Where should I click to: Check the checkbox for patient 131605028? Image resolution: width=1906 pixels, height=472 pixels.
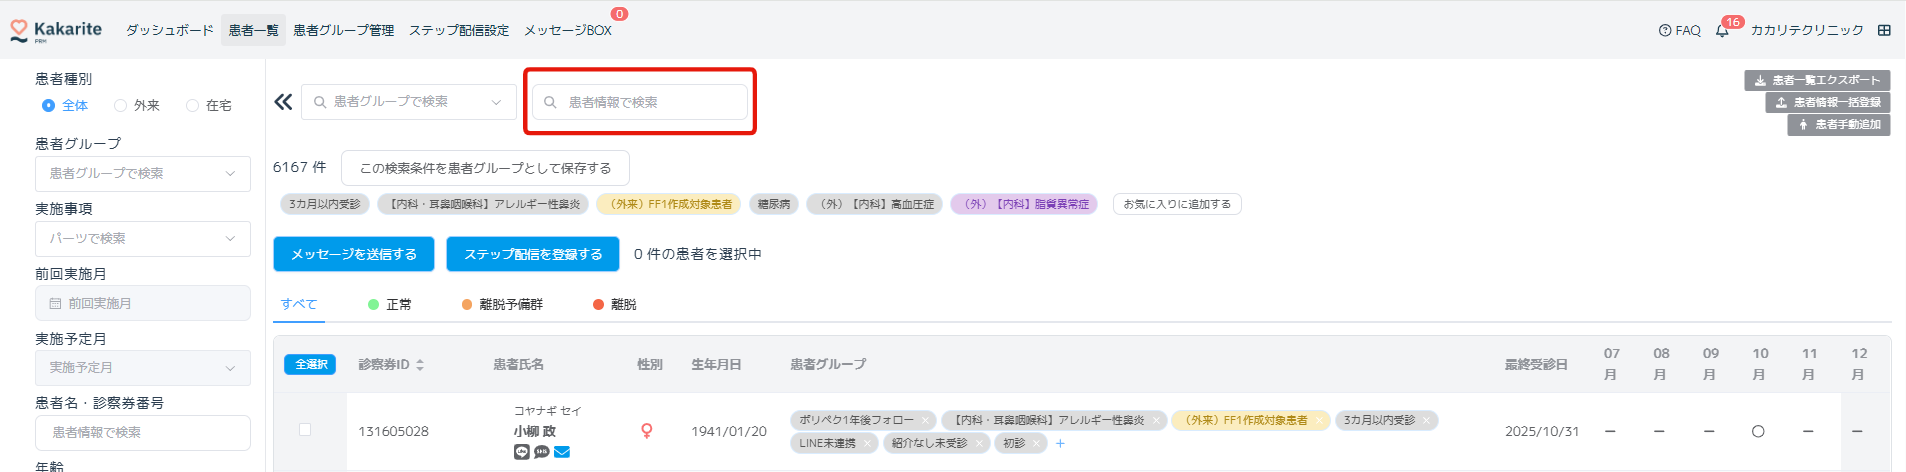tap(305, 430)
